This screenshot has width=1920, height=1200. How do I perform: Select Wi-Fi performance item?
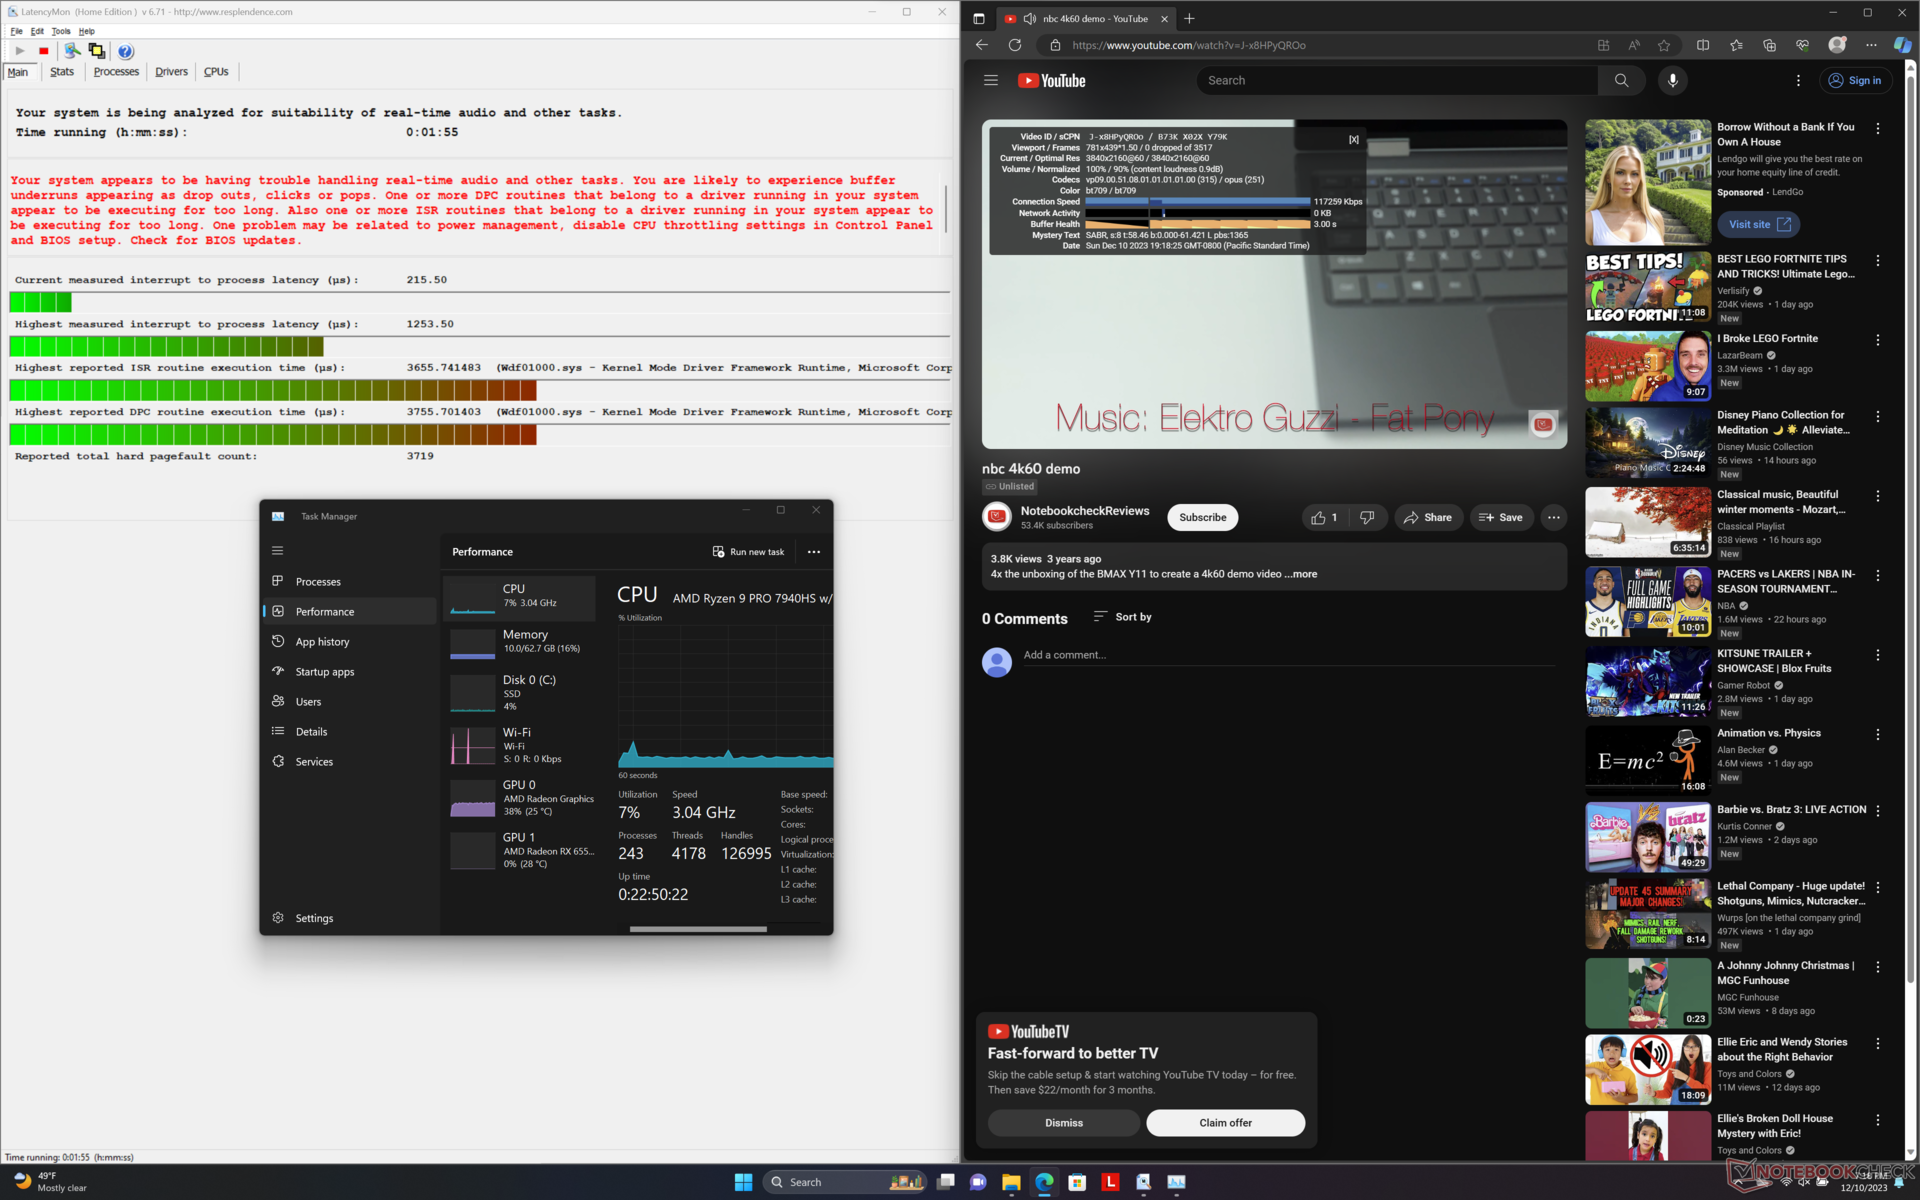(520, 746)
